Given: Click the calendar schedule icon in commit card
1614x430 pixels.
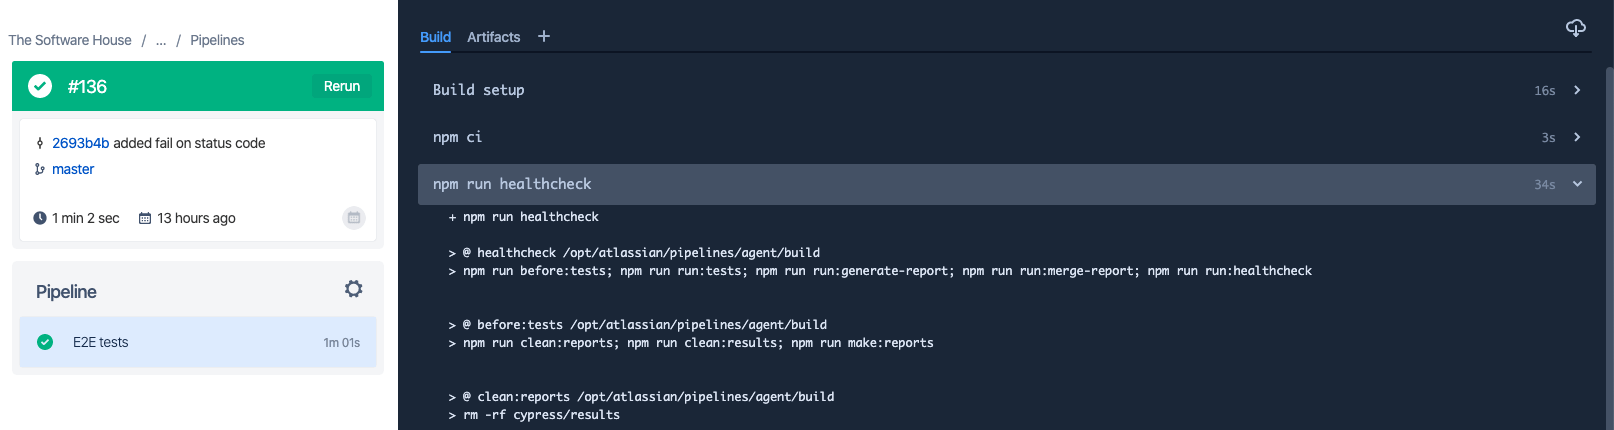Looking at the screenshot, I should [x=354, y=217].
